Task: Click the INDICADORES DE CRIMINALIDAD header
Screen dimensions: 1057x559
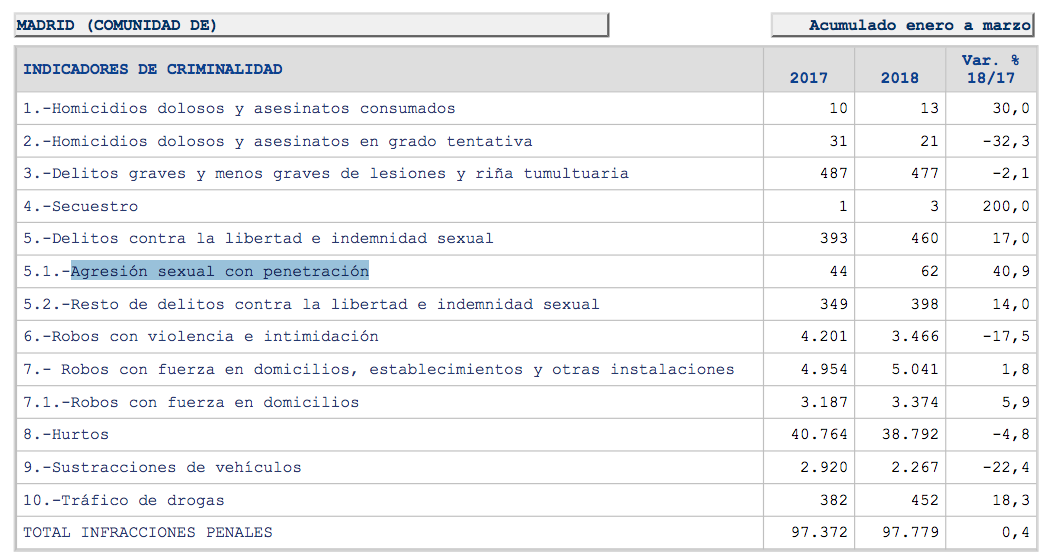Action: click(x=153, y=70)
